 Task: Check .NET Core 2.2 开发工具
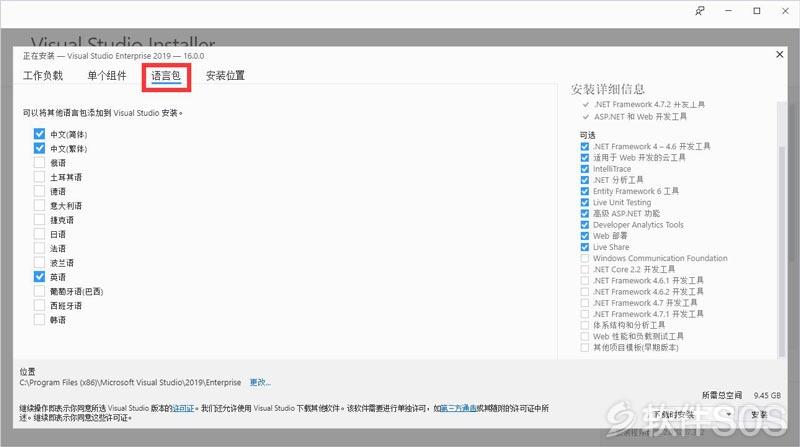(585, 269)
